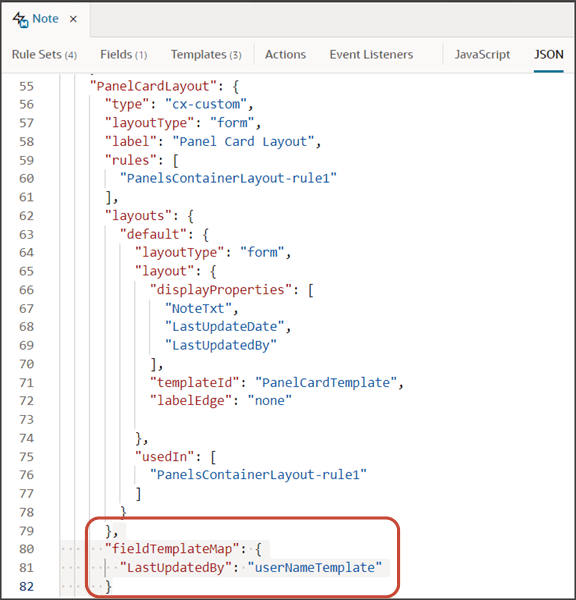
Task: Click the "LastUpdateDate" entry
Action: (x=225, y=327)
